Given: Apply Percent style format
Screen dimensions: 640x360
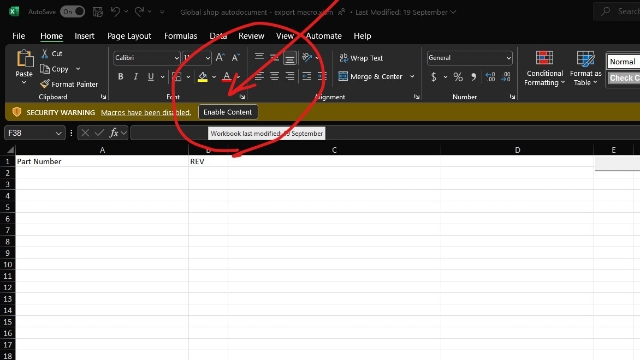Looking at the screenshot, I should (458, 77).
